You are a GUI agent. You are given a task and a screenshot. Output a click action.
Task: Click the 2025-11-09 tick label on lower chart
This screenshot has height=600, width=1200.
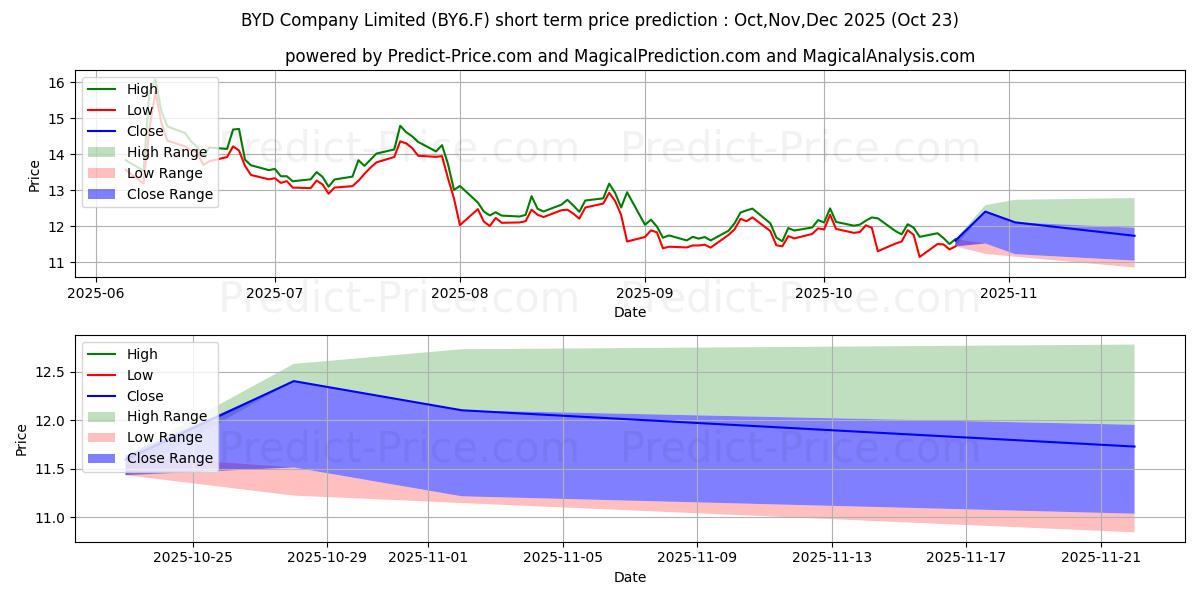(x=697, y=558)
